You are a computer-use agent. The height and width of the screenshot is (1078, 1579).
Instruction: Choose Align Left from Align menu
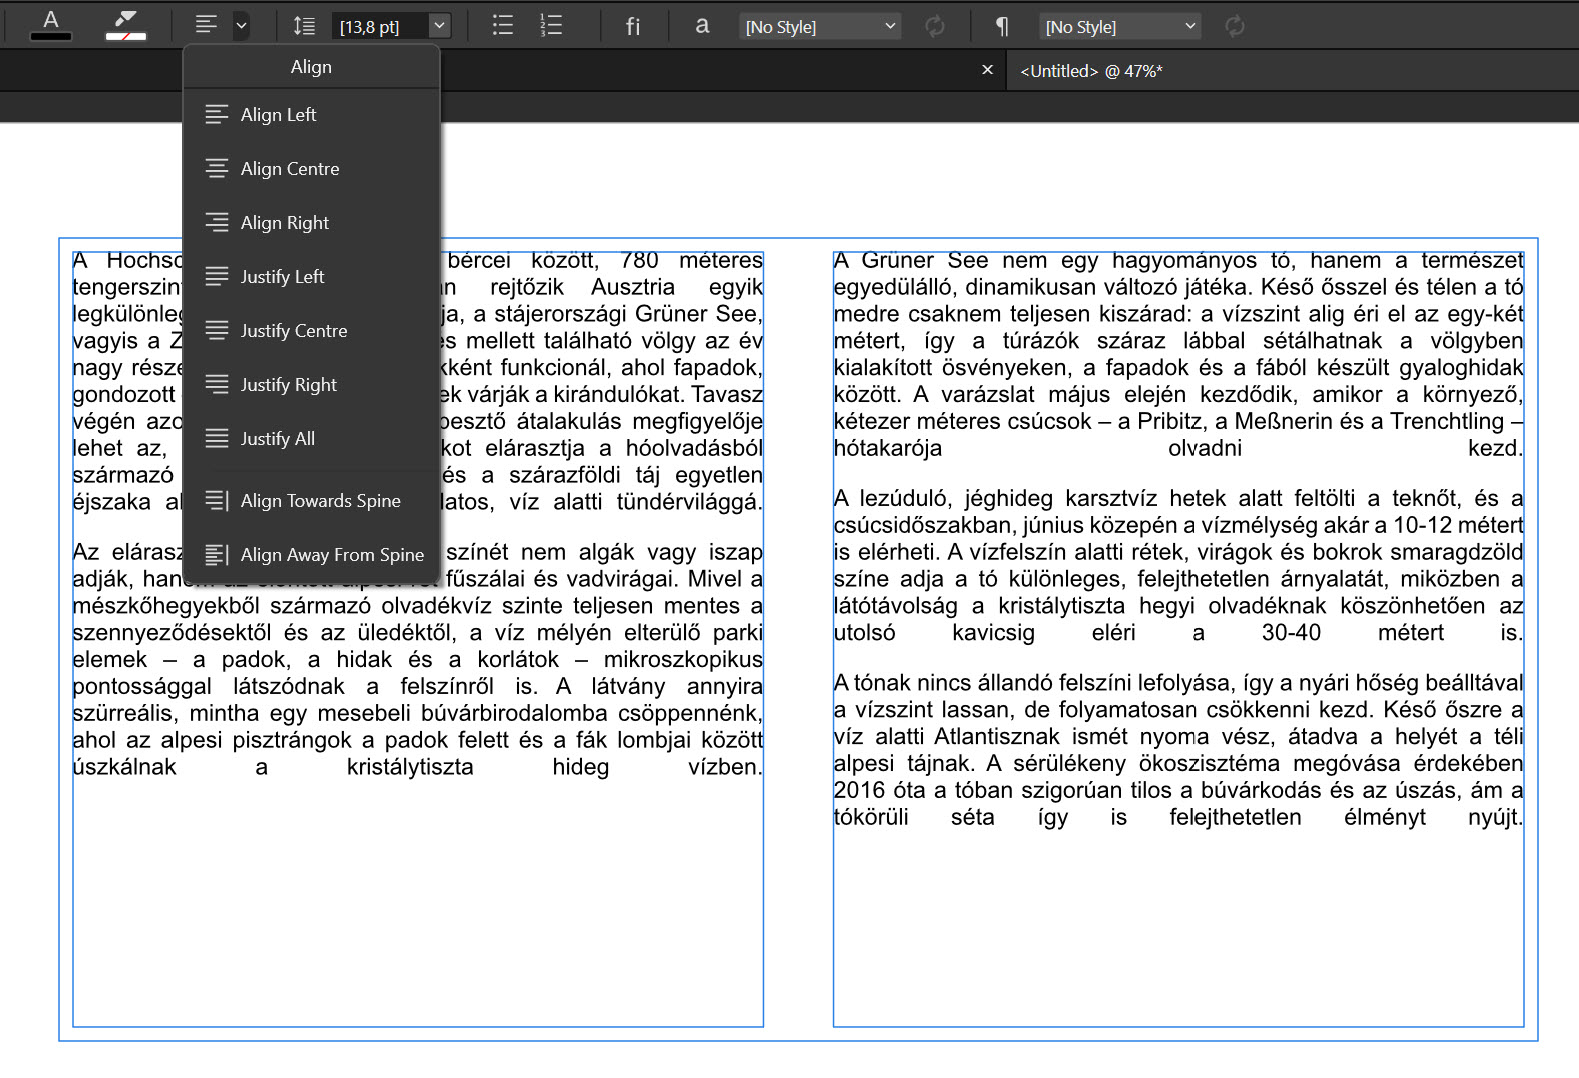(x=311, y=115)
